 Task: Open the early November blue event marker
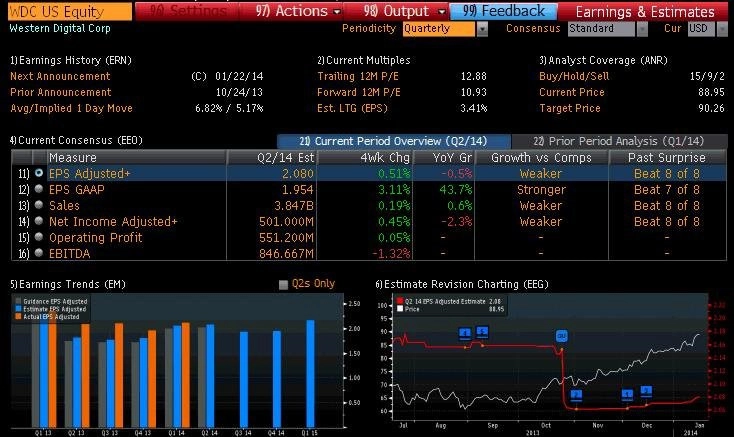coord(576,395)
